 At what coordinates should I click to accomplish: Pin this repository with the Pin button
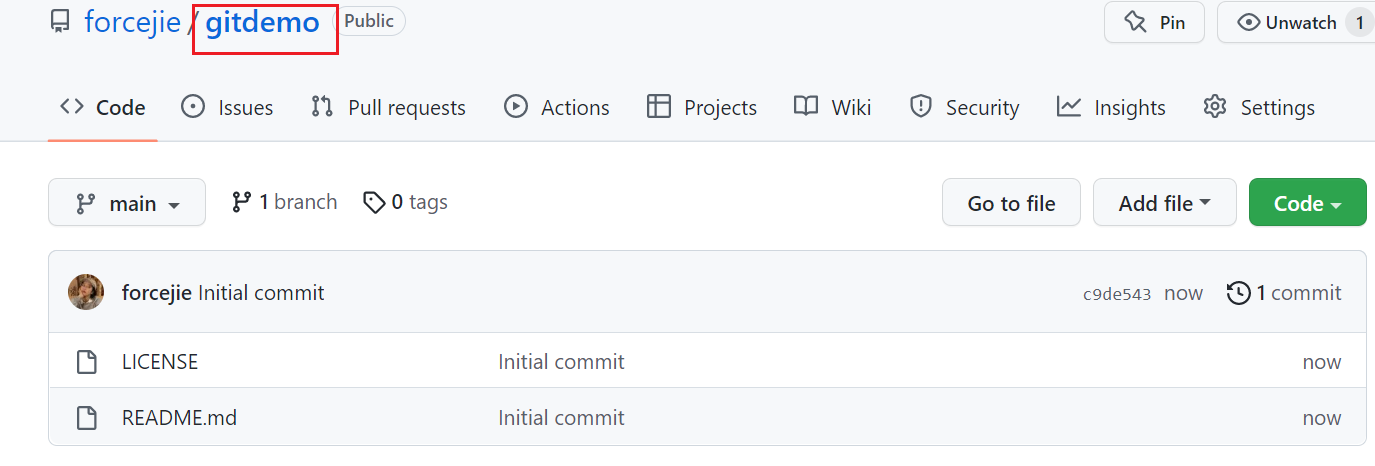point(1154,23)
